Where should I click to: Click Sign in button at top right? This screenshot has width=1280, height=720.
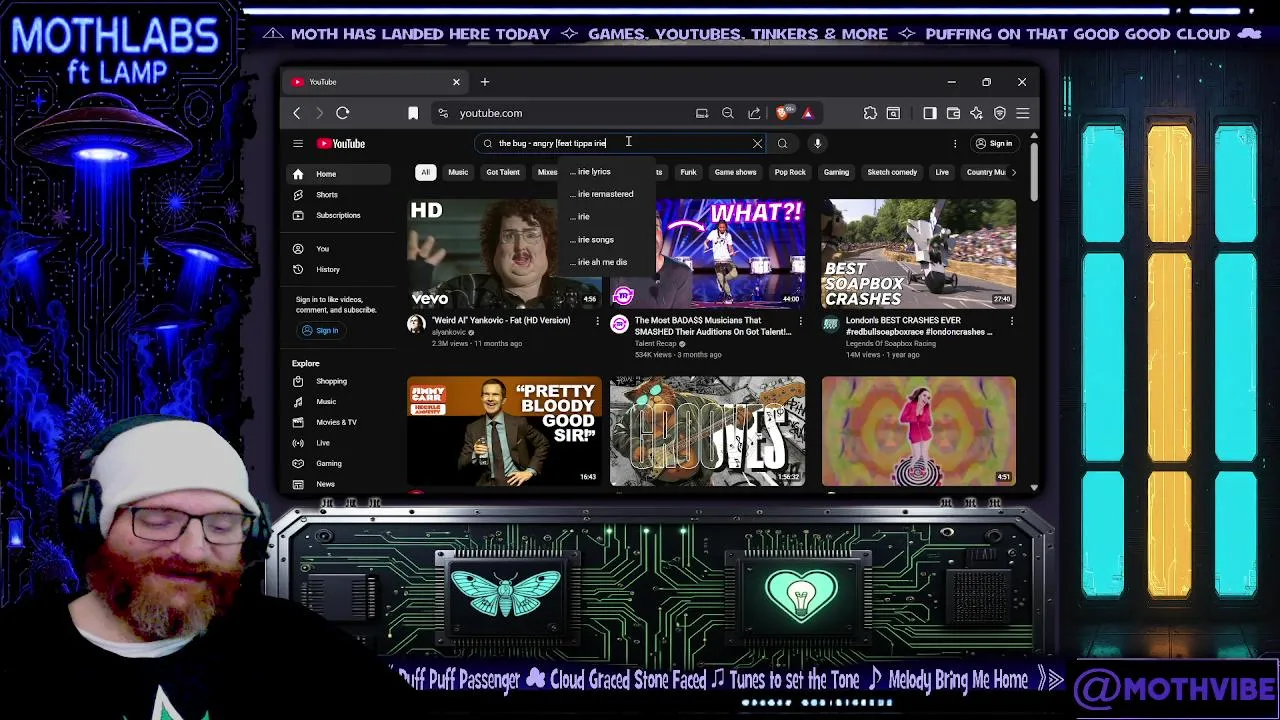coord(994,143)
